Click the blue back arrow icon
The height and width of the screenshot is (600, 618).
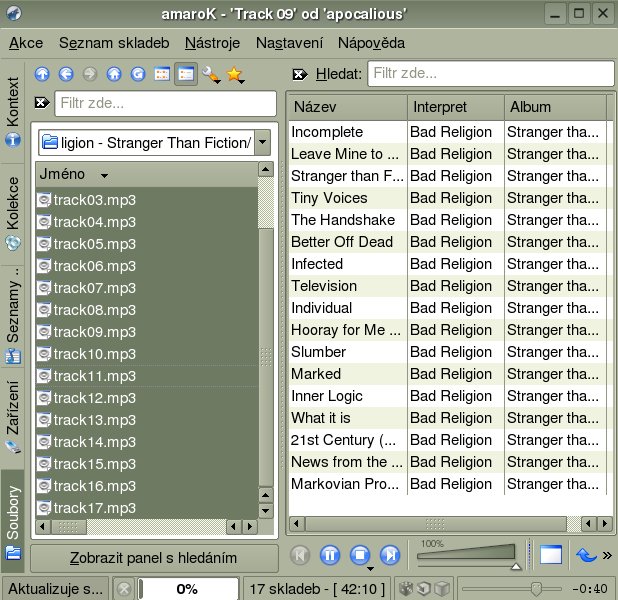(66, 74)
